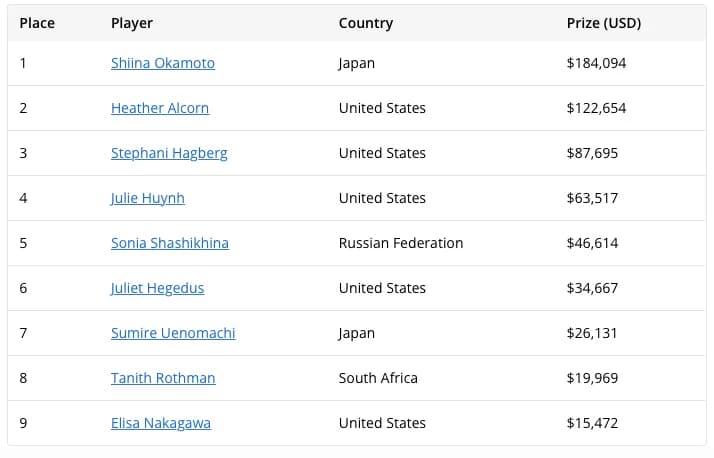
Task: Select the $15,472 prize cell
Action: point(592,423)
